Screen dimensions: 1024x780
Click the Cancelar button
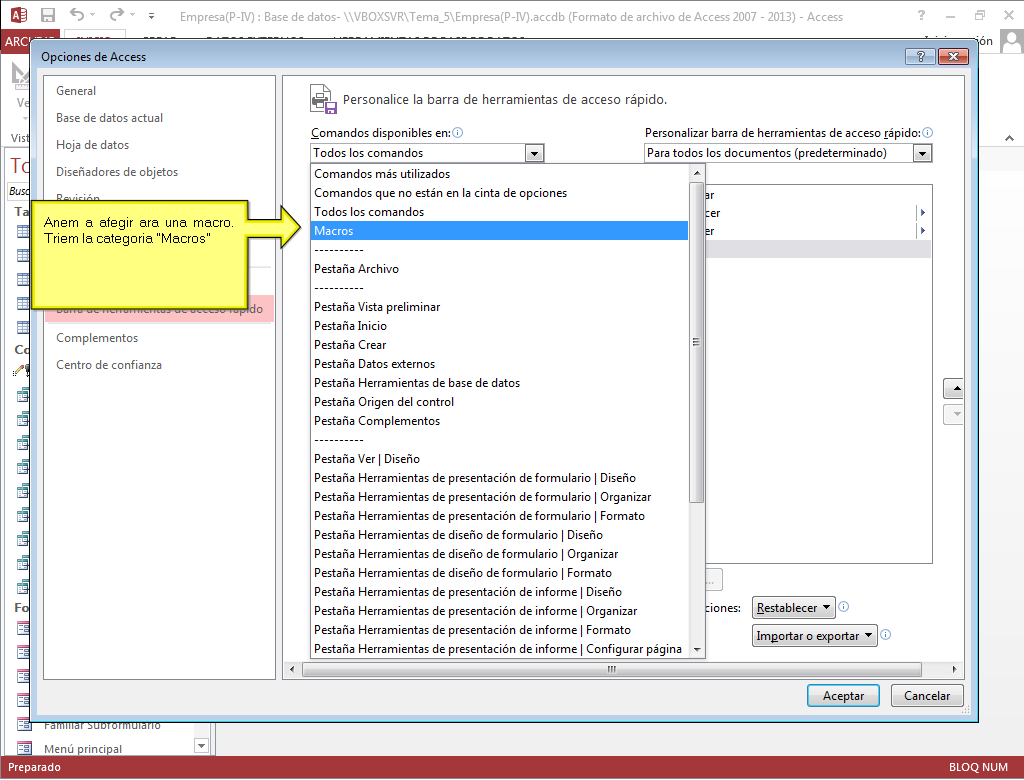click(927, 696)
